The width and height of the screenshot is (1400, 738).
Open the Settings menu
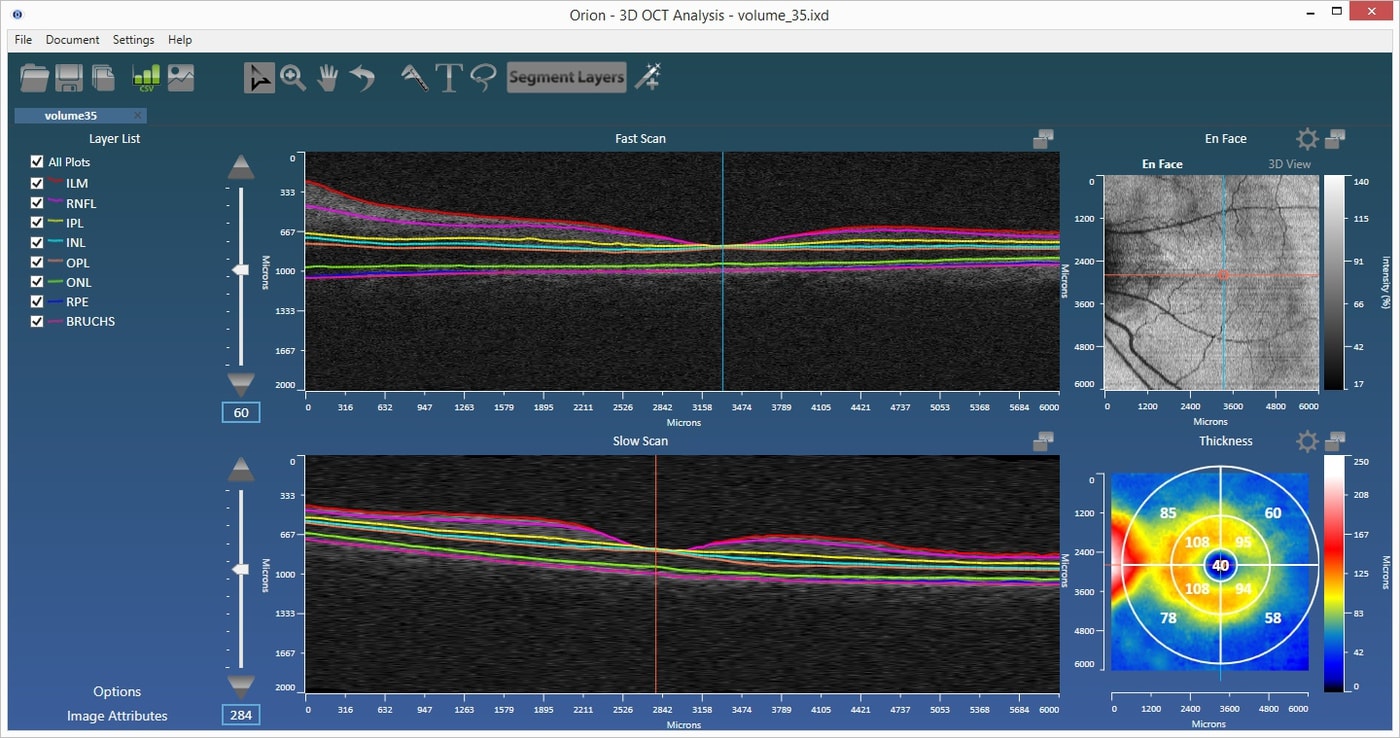133,40
